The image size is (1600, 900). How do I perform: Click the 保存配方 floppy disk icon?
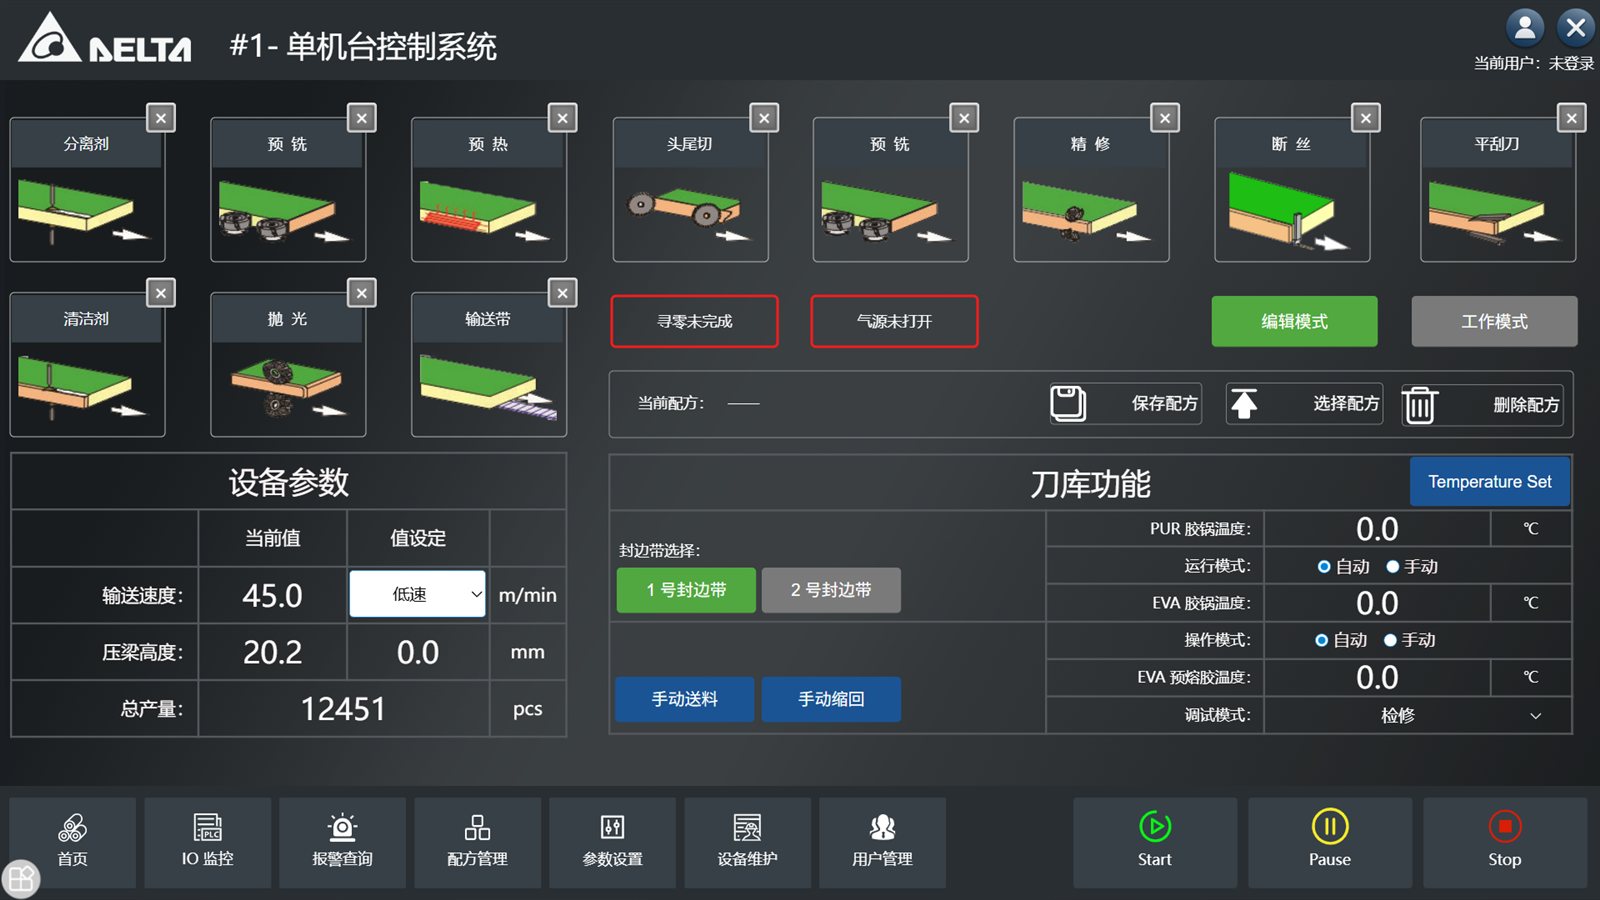click(1068, 403)
